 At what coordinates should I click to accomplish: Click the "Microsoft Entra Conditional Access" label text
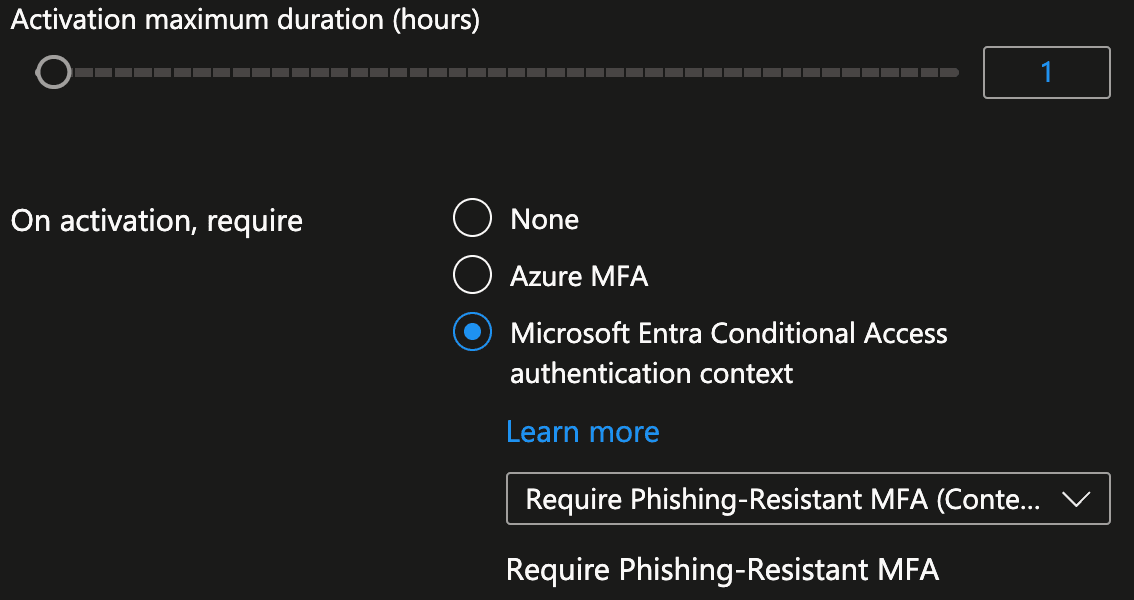click(x=728, y=333)
